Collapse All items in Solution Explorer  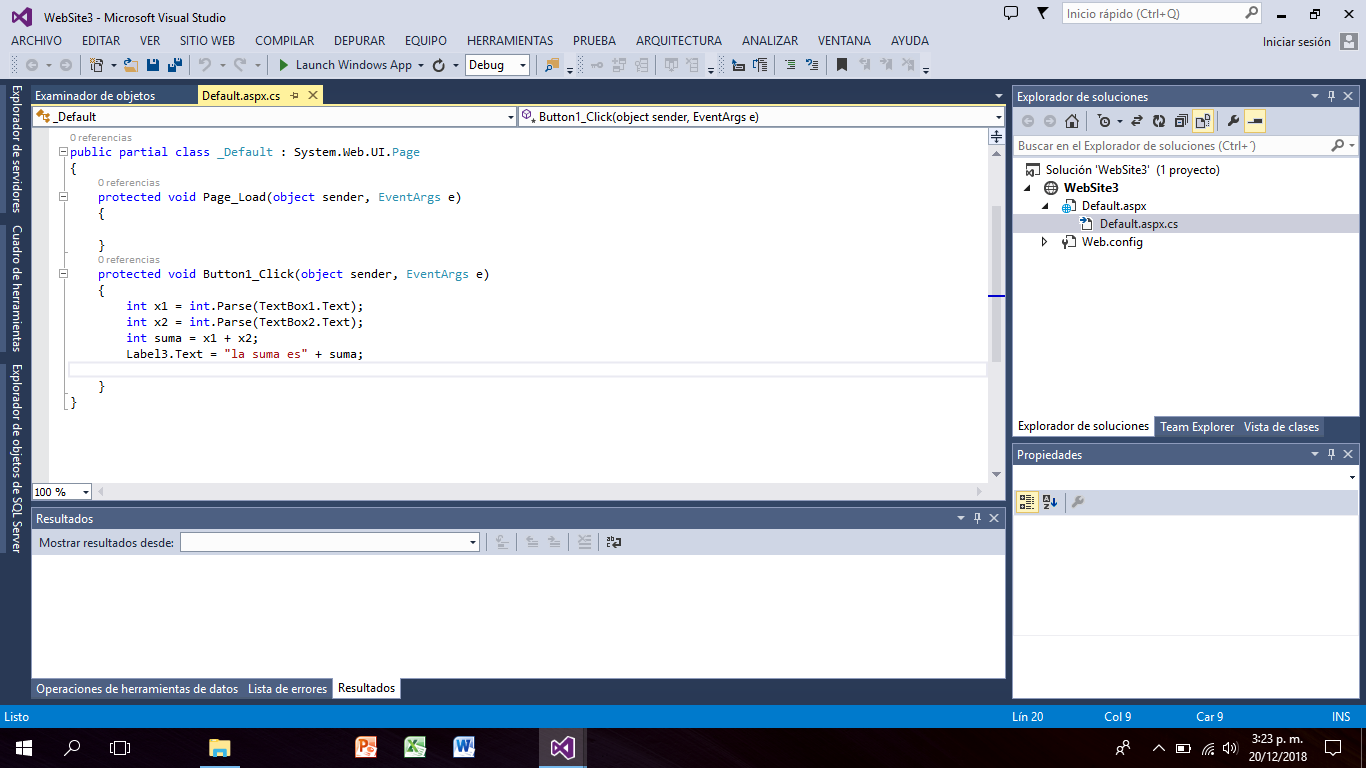pyautogui.click(x=1181, y=121)
